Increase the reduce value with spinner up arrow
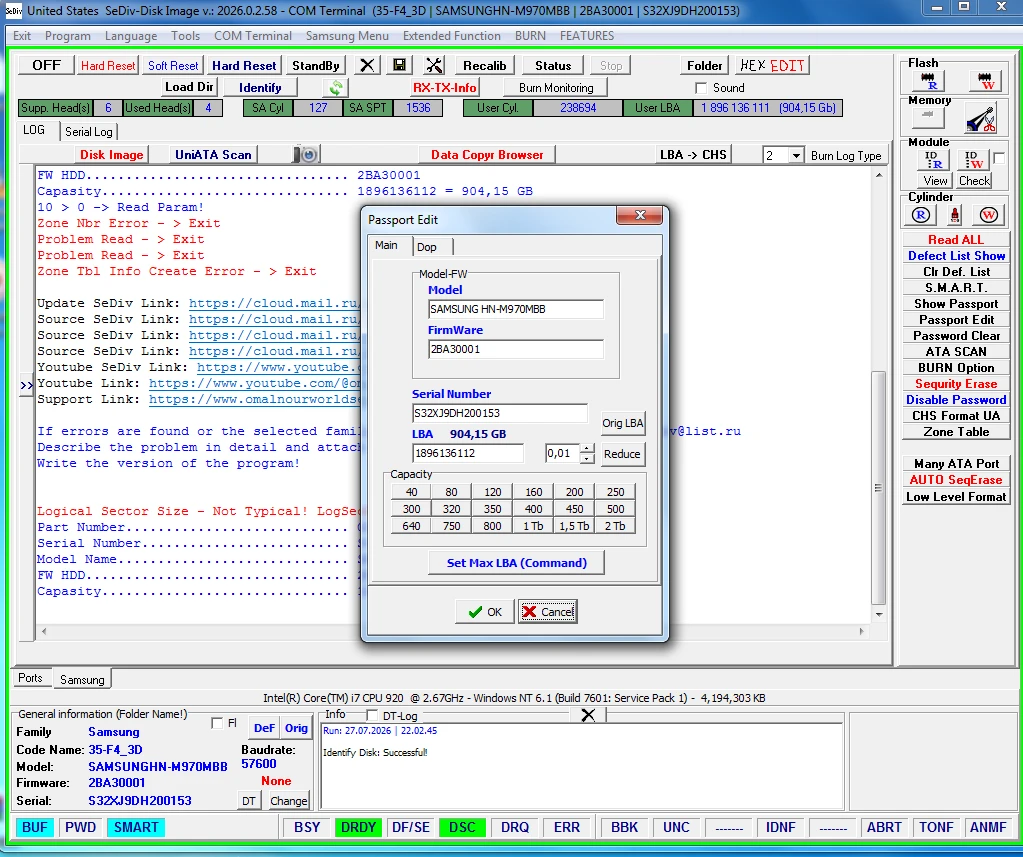This screenshot has width=1023, height=857. [x=587, y=449]
